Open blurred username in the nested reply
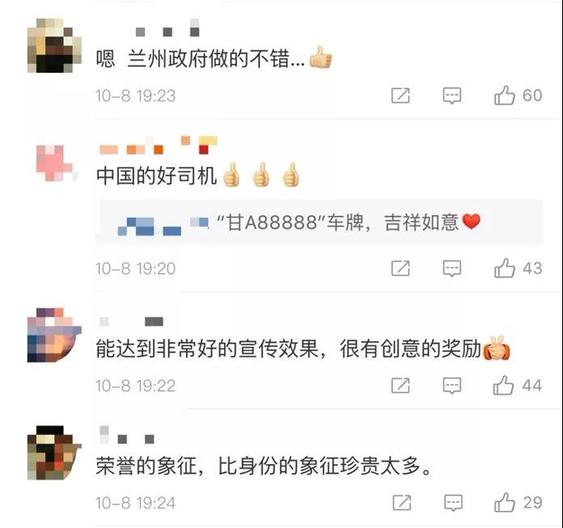 (x=163, y=226)
